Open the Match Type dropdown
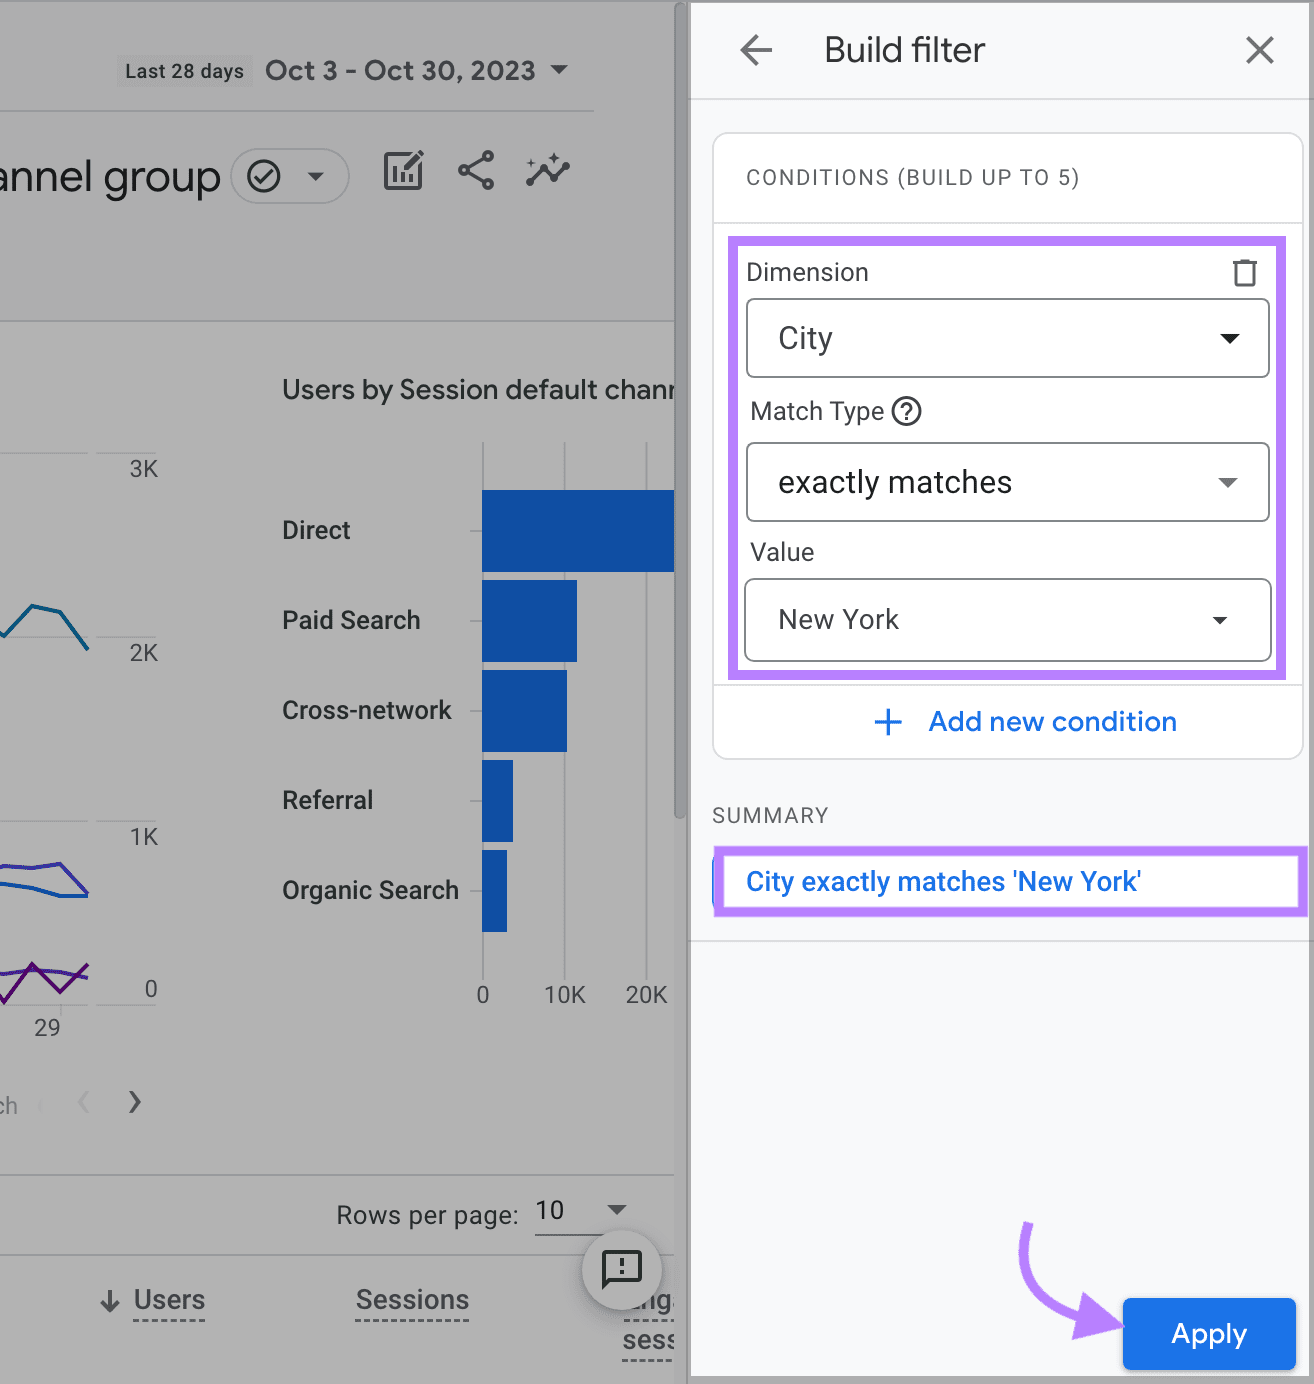 coord(1007,482)
